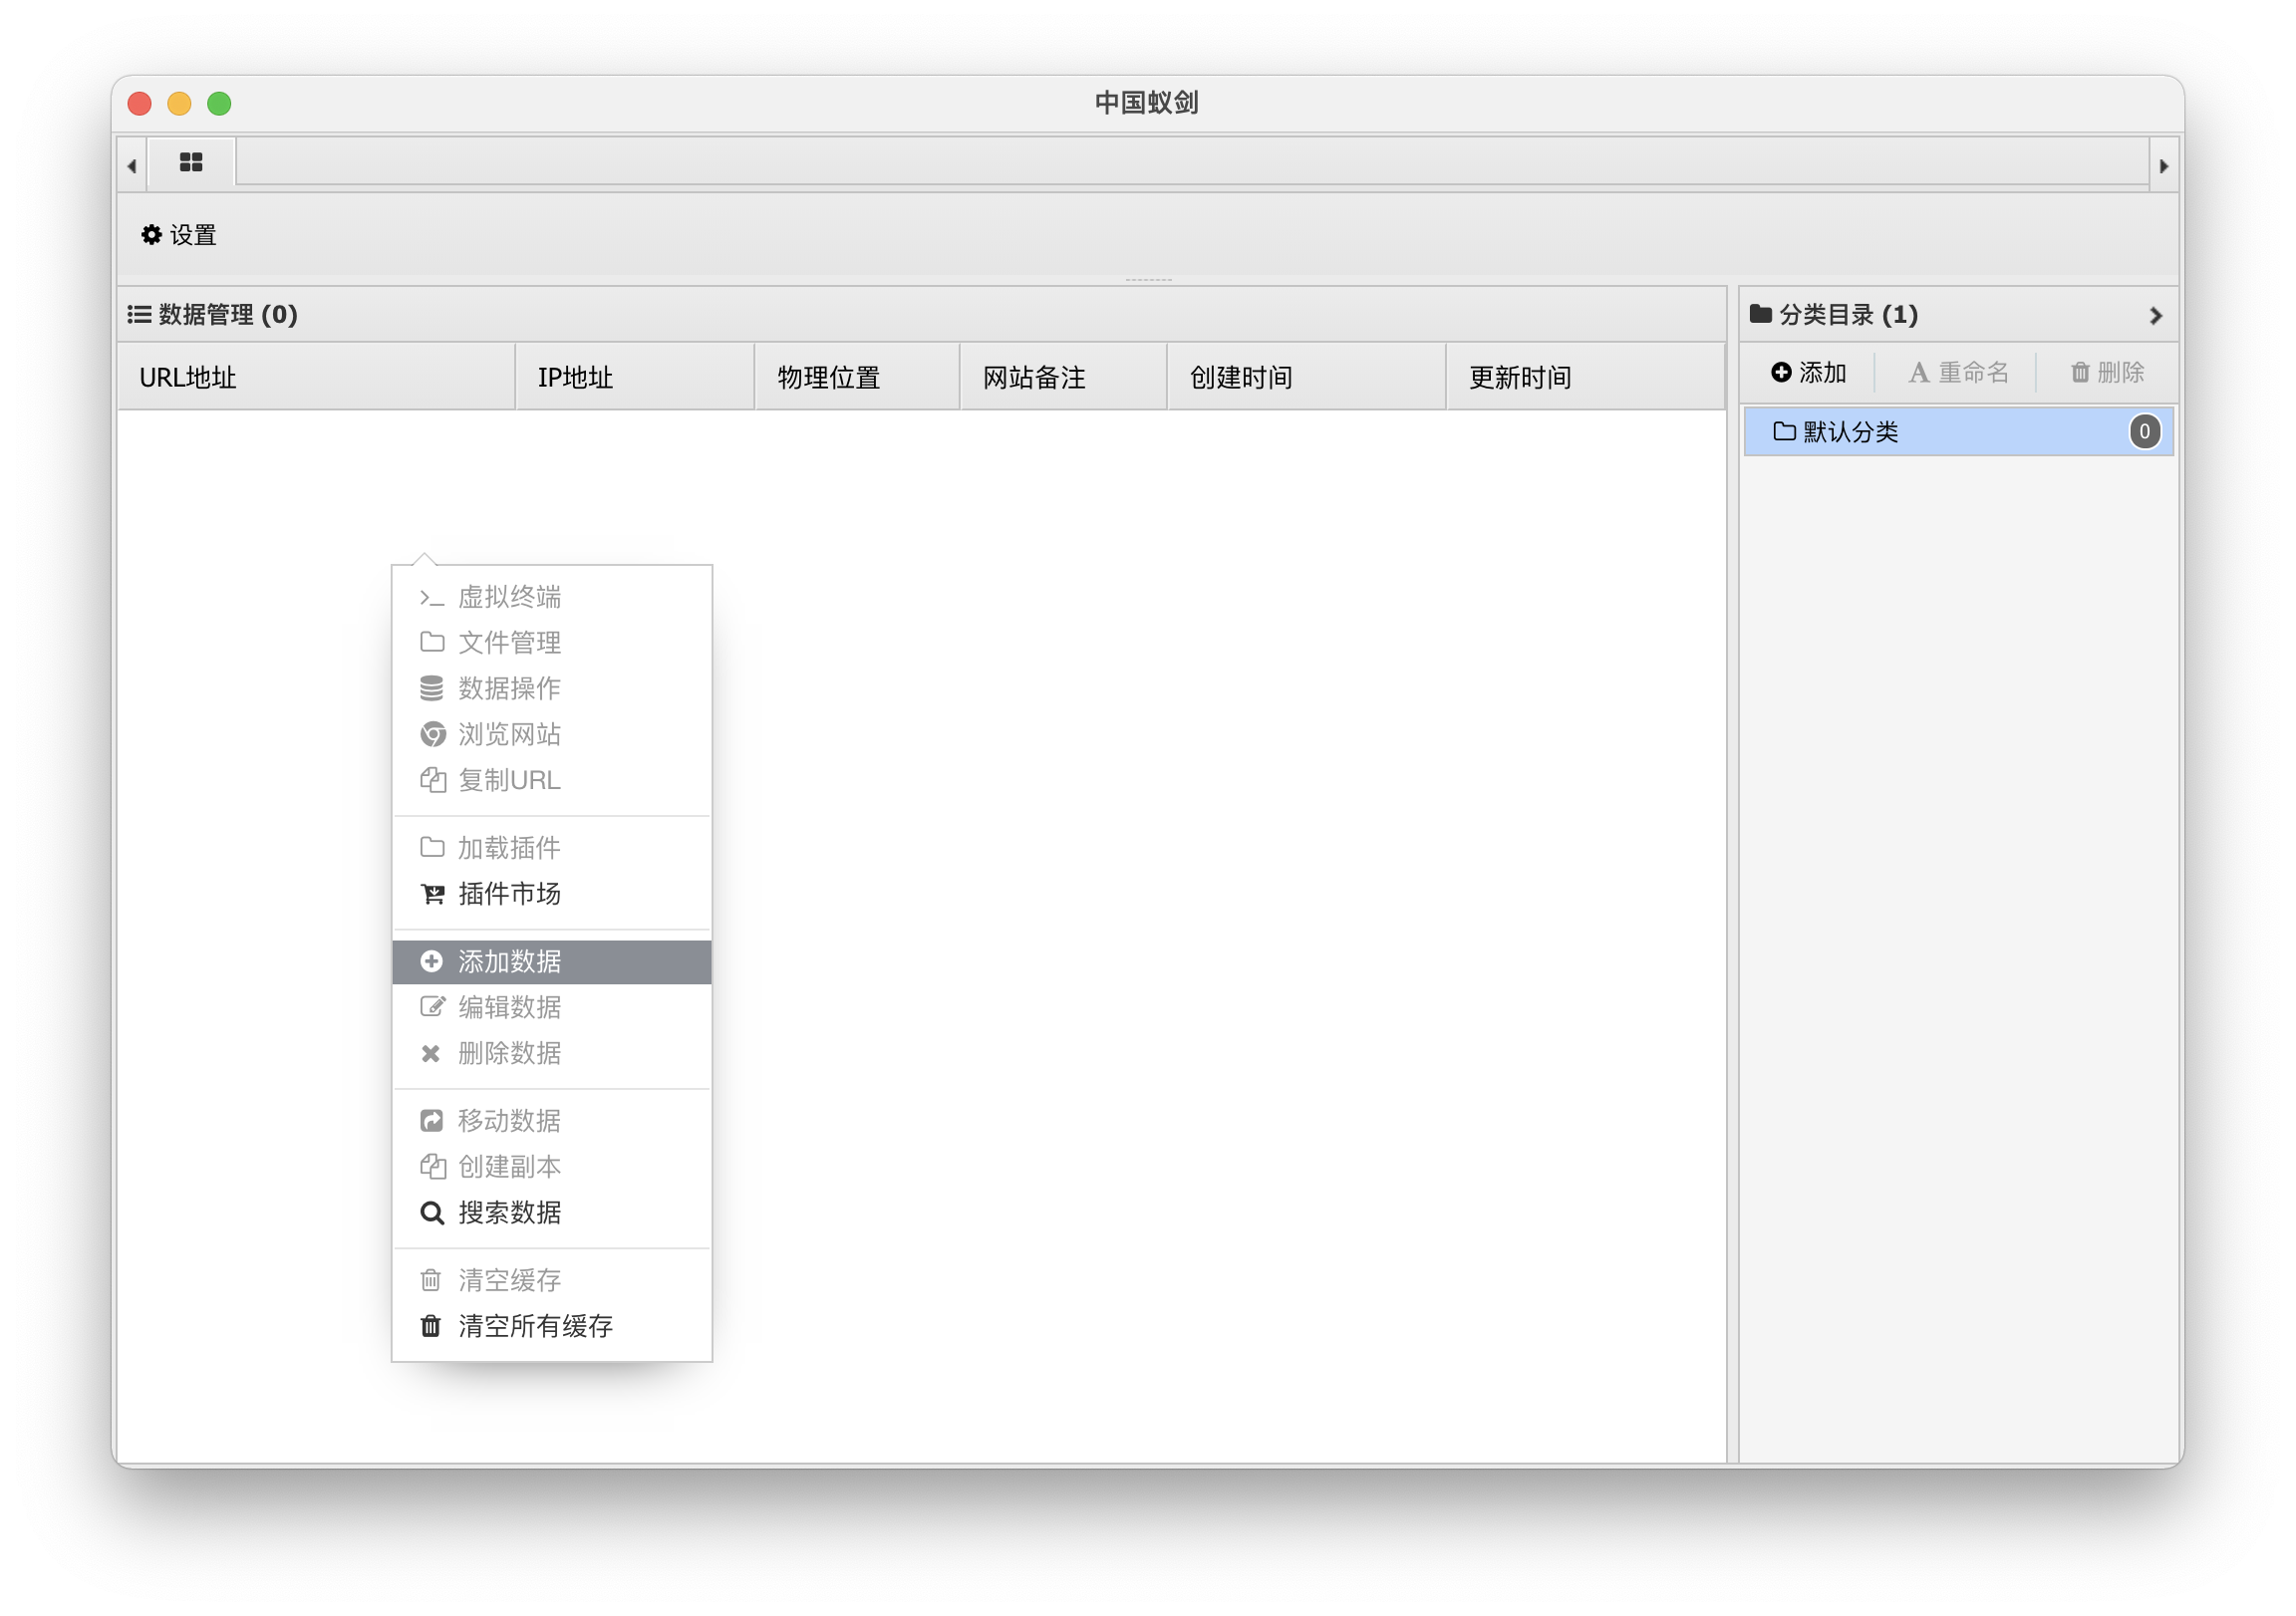Click the 更新时间 column header

coord(1586,377)
